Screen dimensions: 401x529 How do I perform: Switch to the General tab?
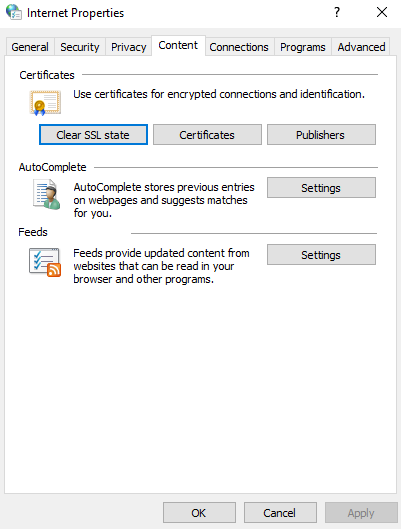(x=30, y=47)
